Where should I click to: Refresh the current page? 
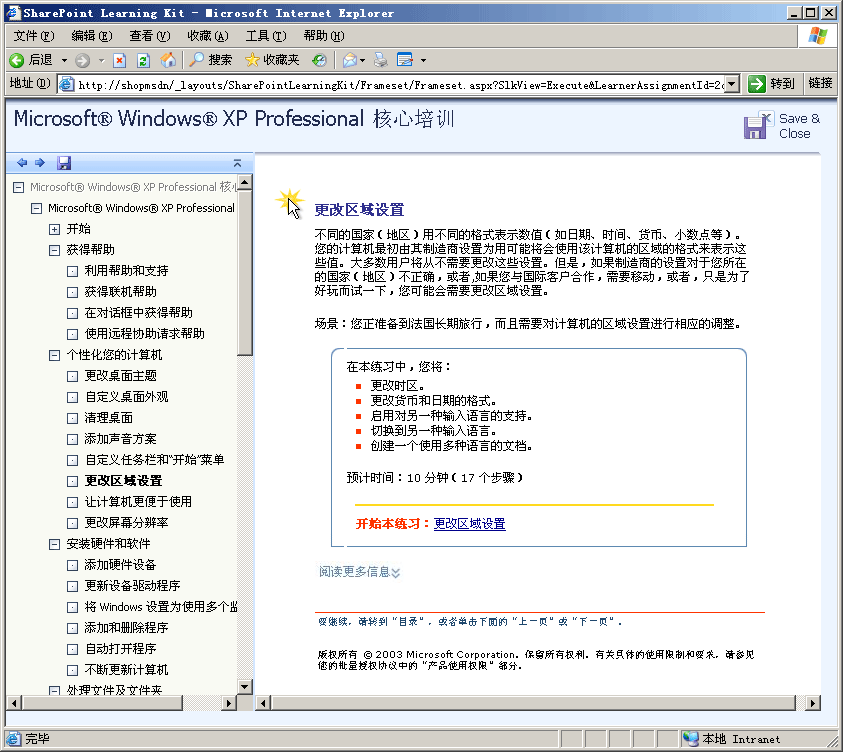[143, 60]
